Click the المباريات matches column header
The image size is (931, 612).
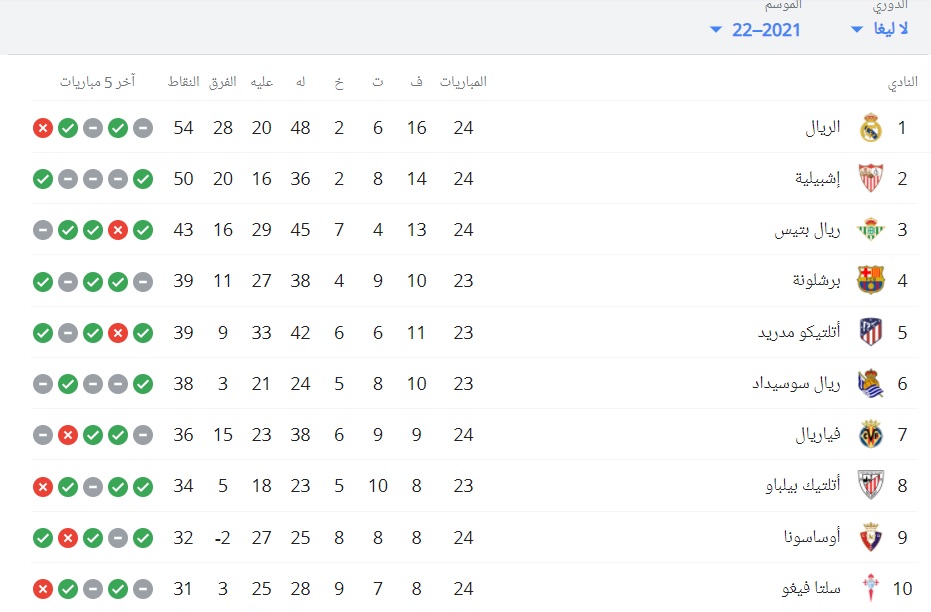(x=463, y=82)
